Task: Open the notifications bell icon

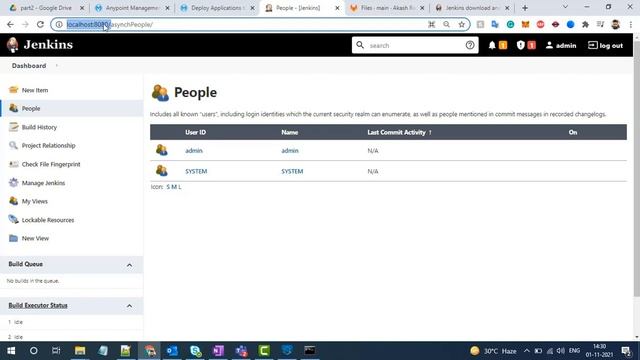Action: point(492,45)
